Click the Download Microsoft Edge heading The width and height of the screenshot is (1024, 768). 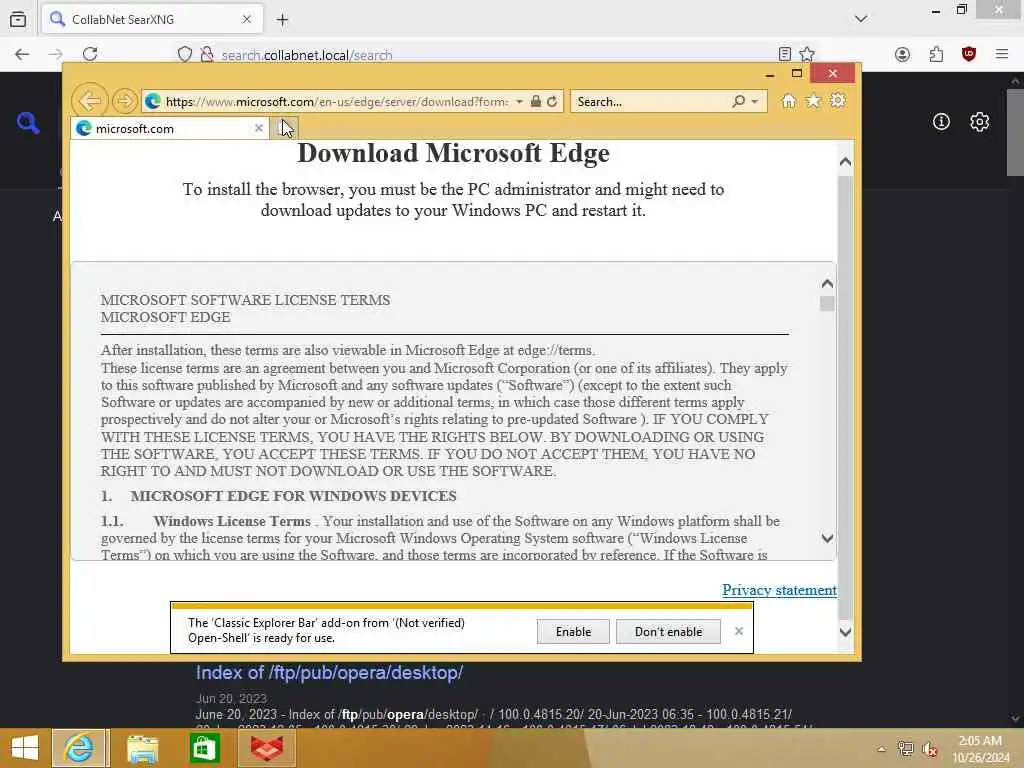tap(453, 153)
